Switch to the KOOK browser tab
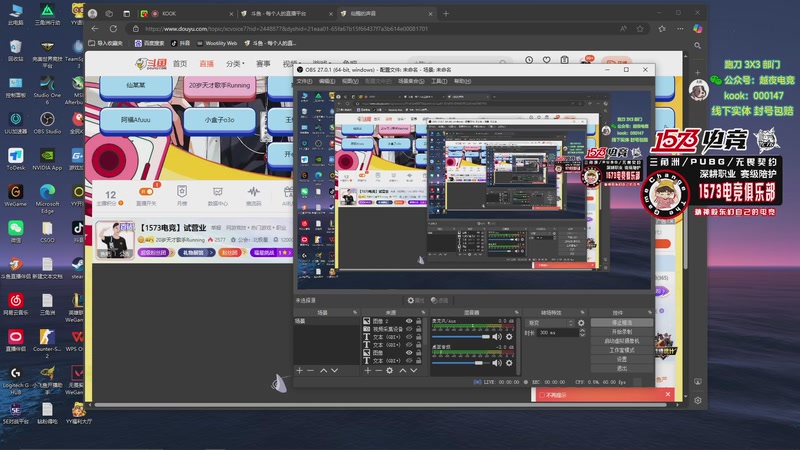Viewport: 800px width, 450px height. (186, 14)
